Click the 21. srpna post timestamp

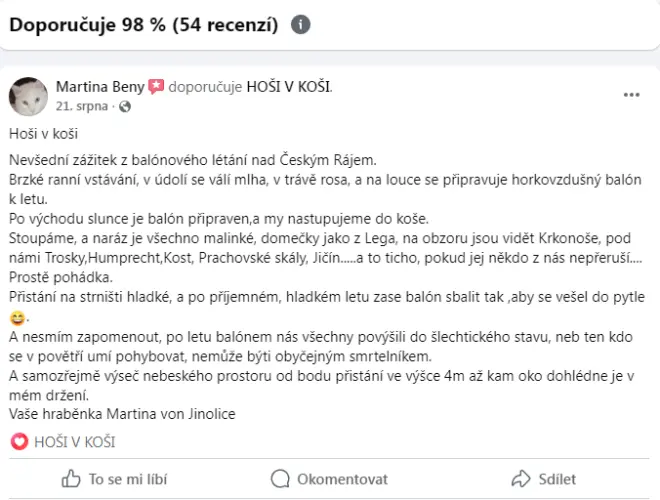[x=83, y=105]
